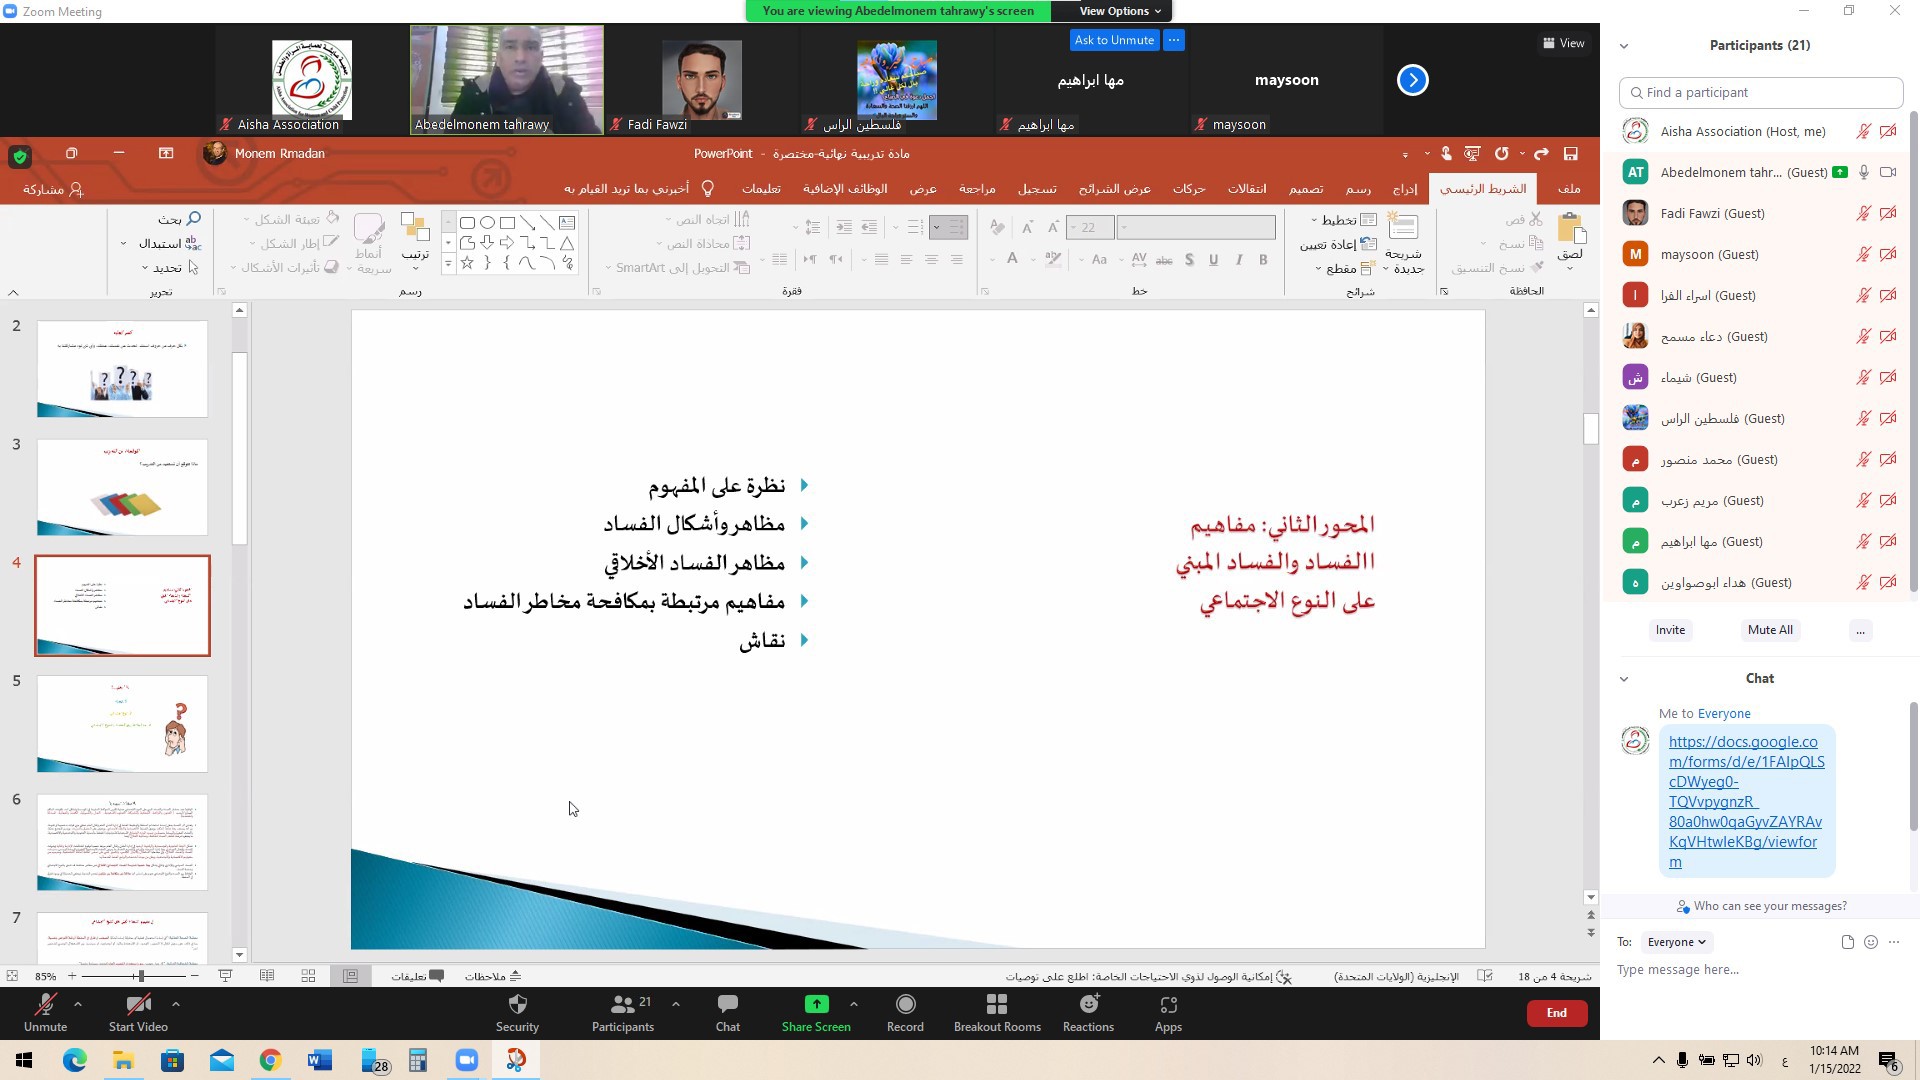This screenshot has width=1920, height=1080.
Task: Open the View menu at top right
Action: (x=1564, y=43)
